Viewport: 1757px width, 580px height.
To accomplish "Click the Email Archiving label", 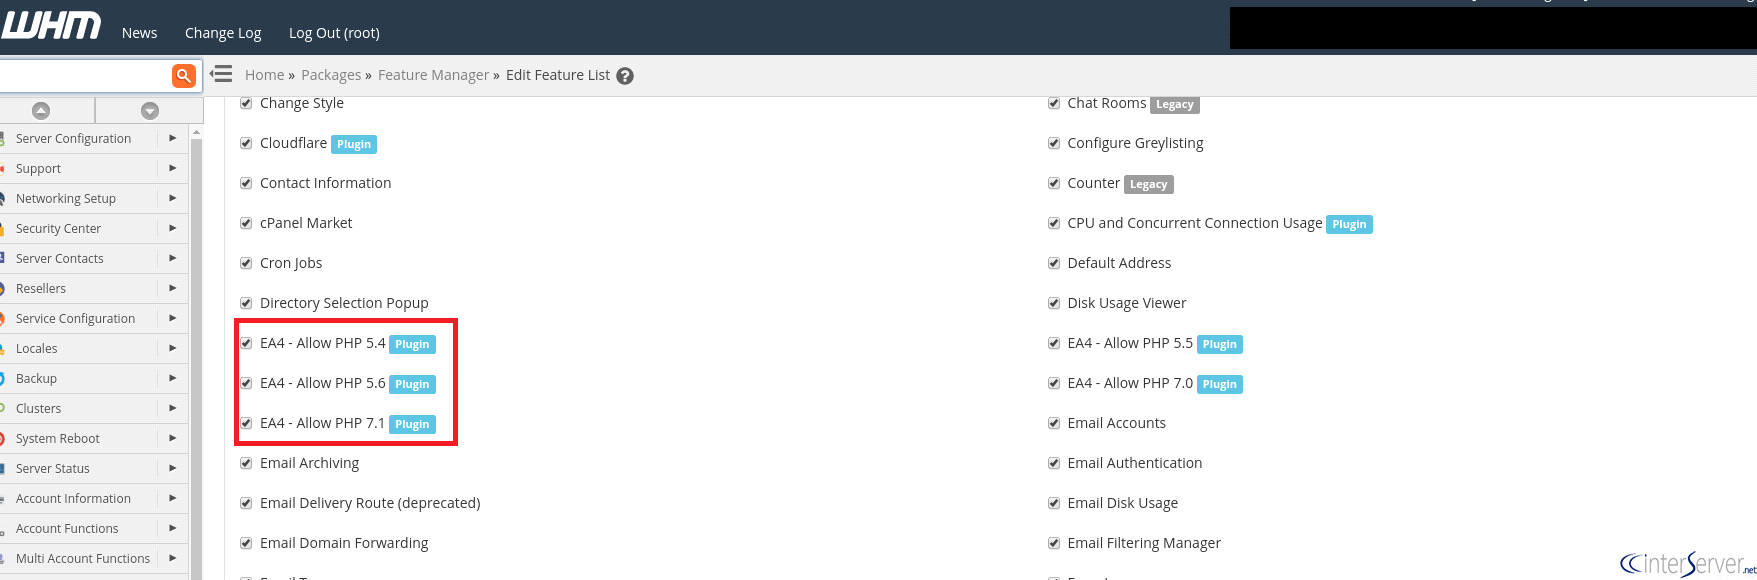I will tap(309, 463).
